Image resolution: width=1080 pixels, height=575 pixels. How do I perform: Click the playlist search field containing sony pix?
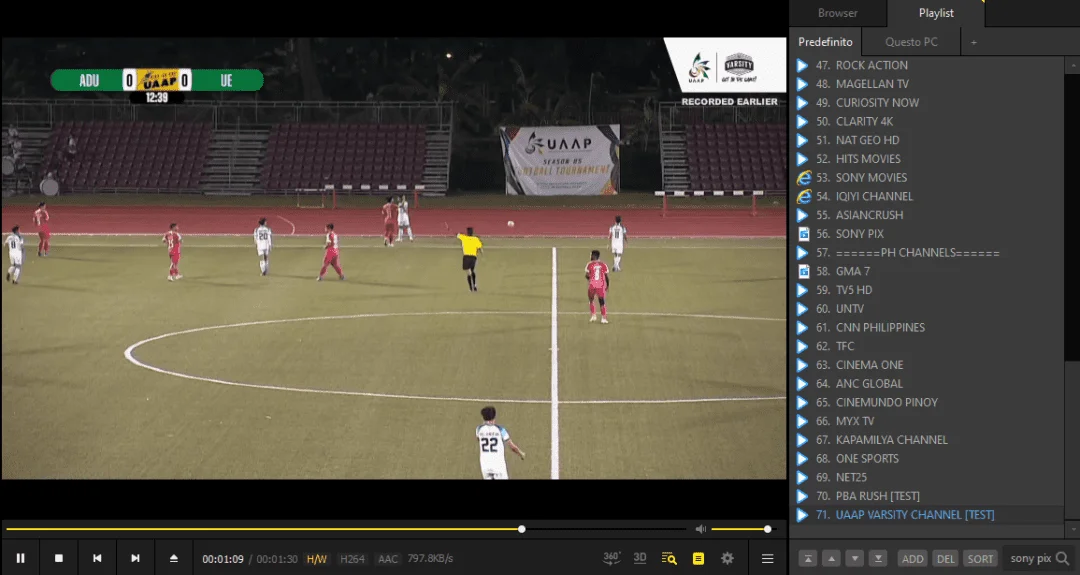pos(1030,558)
